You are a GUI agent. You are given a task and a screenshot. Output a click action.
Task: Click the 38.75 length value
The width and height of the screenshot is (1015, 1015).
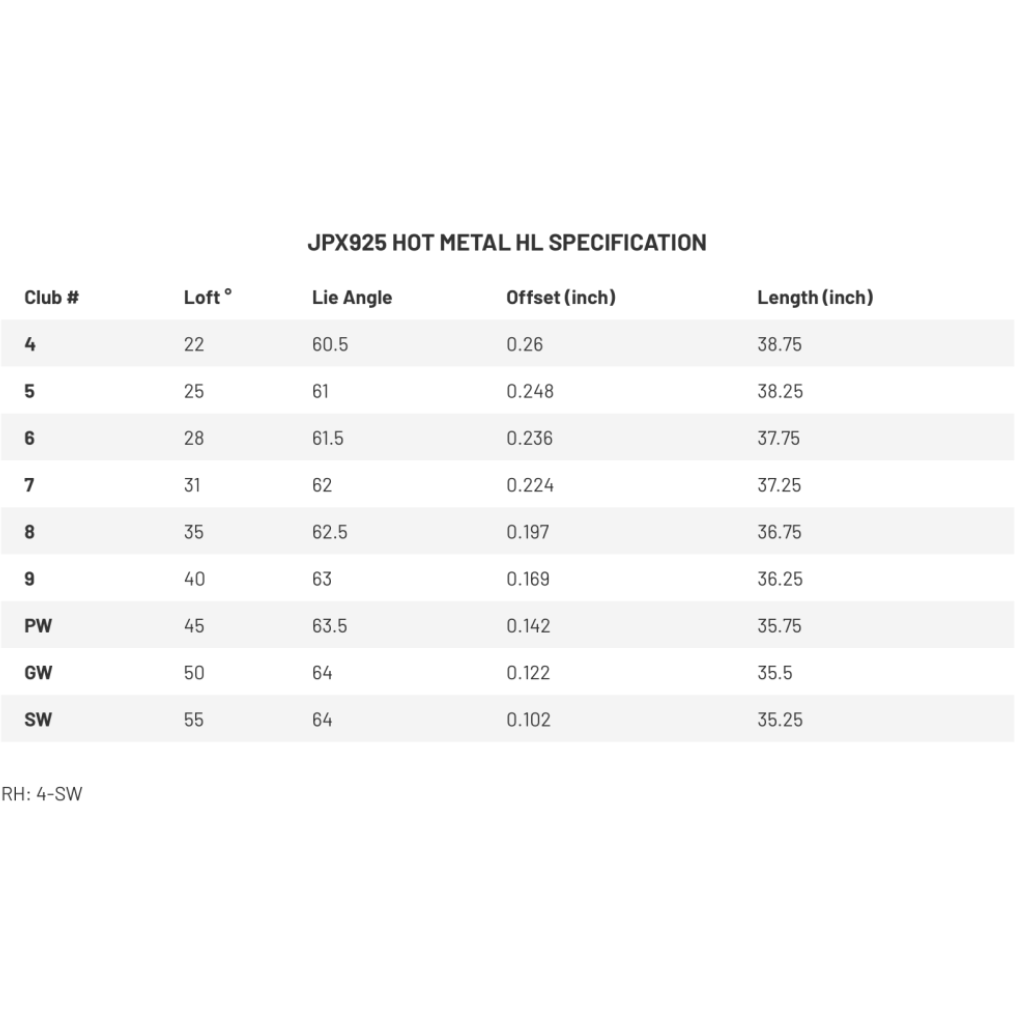coord(779,344)
